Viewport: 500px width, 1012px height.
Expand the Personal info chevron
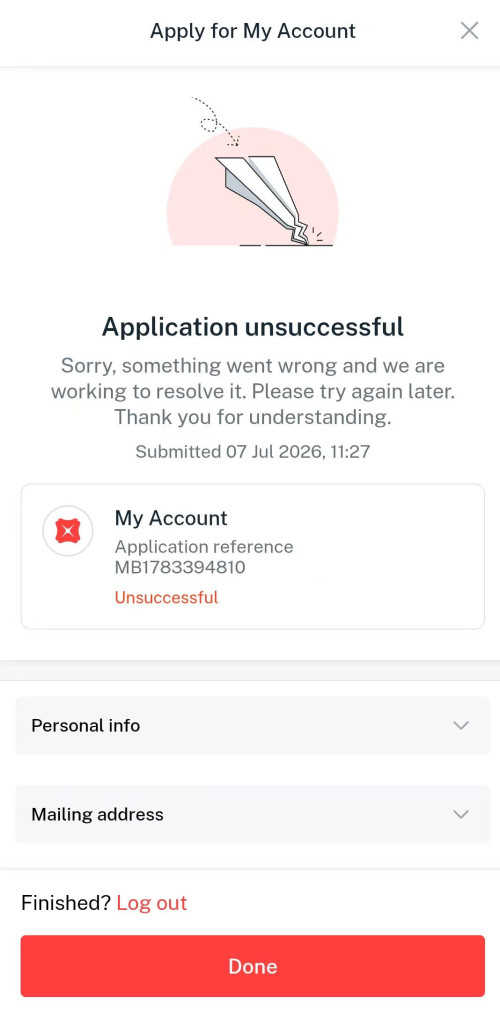[461, 725]
